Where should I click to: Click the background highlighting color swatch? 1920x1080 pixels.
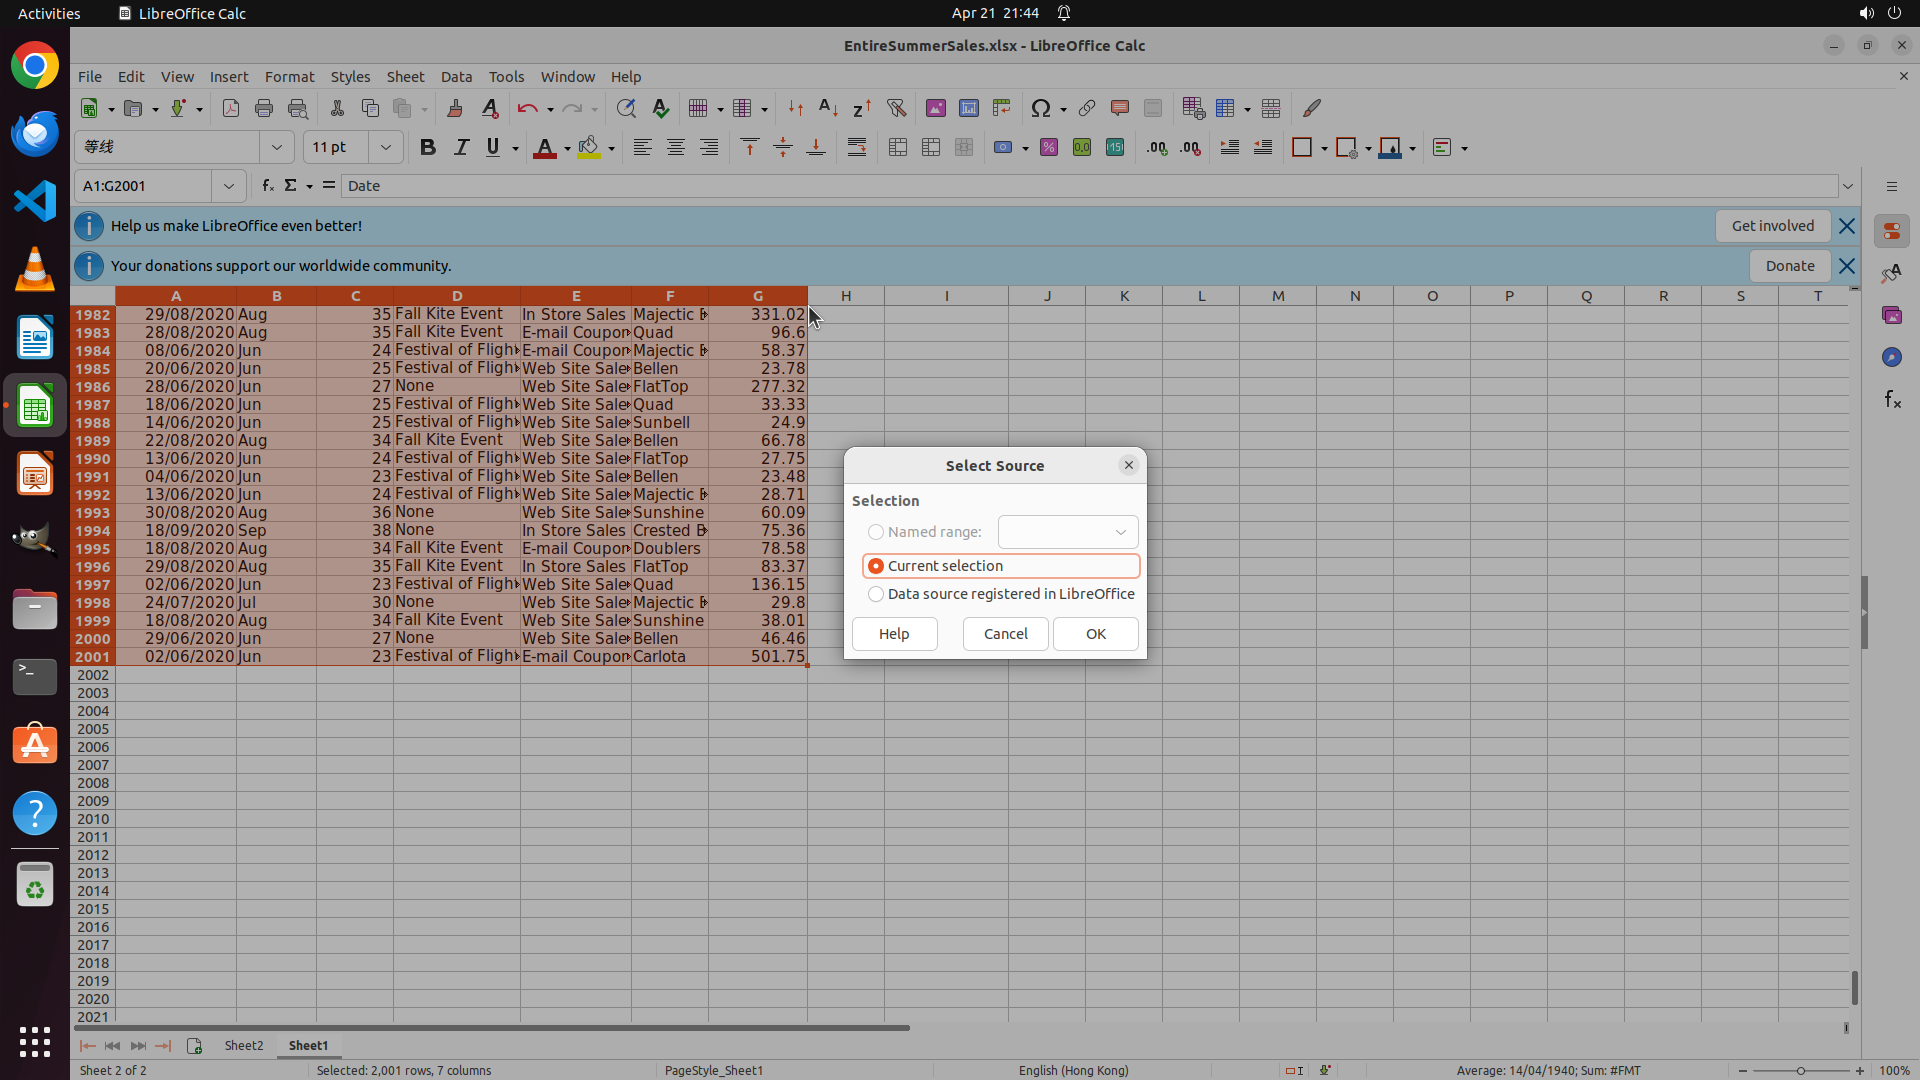(x=589, y=148)
